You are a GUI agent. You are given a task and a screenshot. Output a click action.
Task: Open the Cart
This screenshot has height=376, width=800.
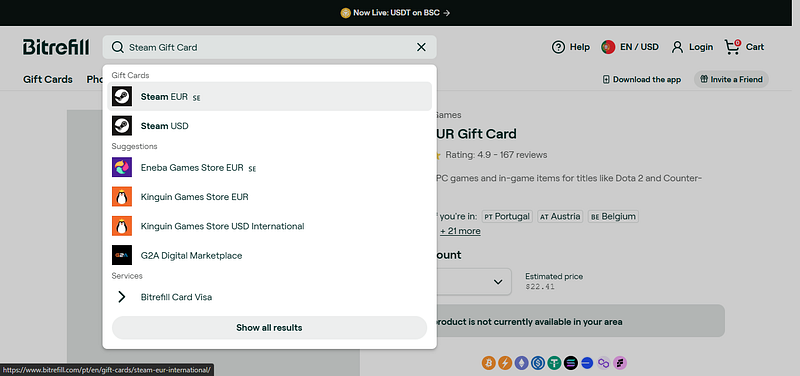tap(744, 47)
